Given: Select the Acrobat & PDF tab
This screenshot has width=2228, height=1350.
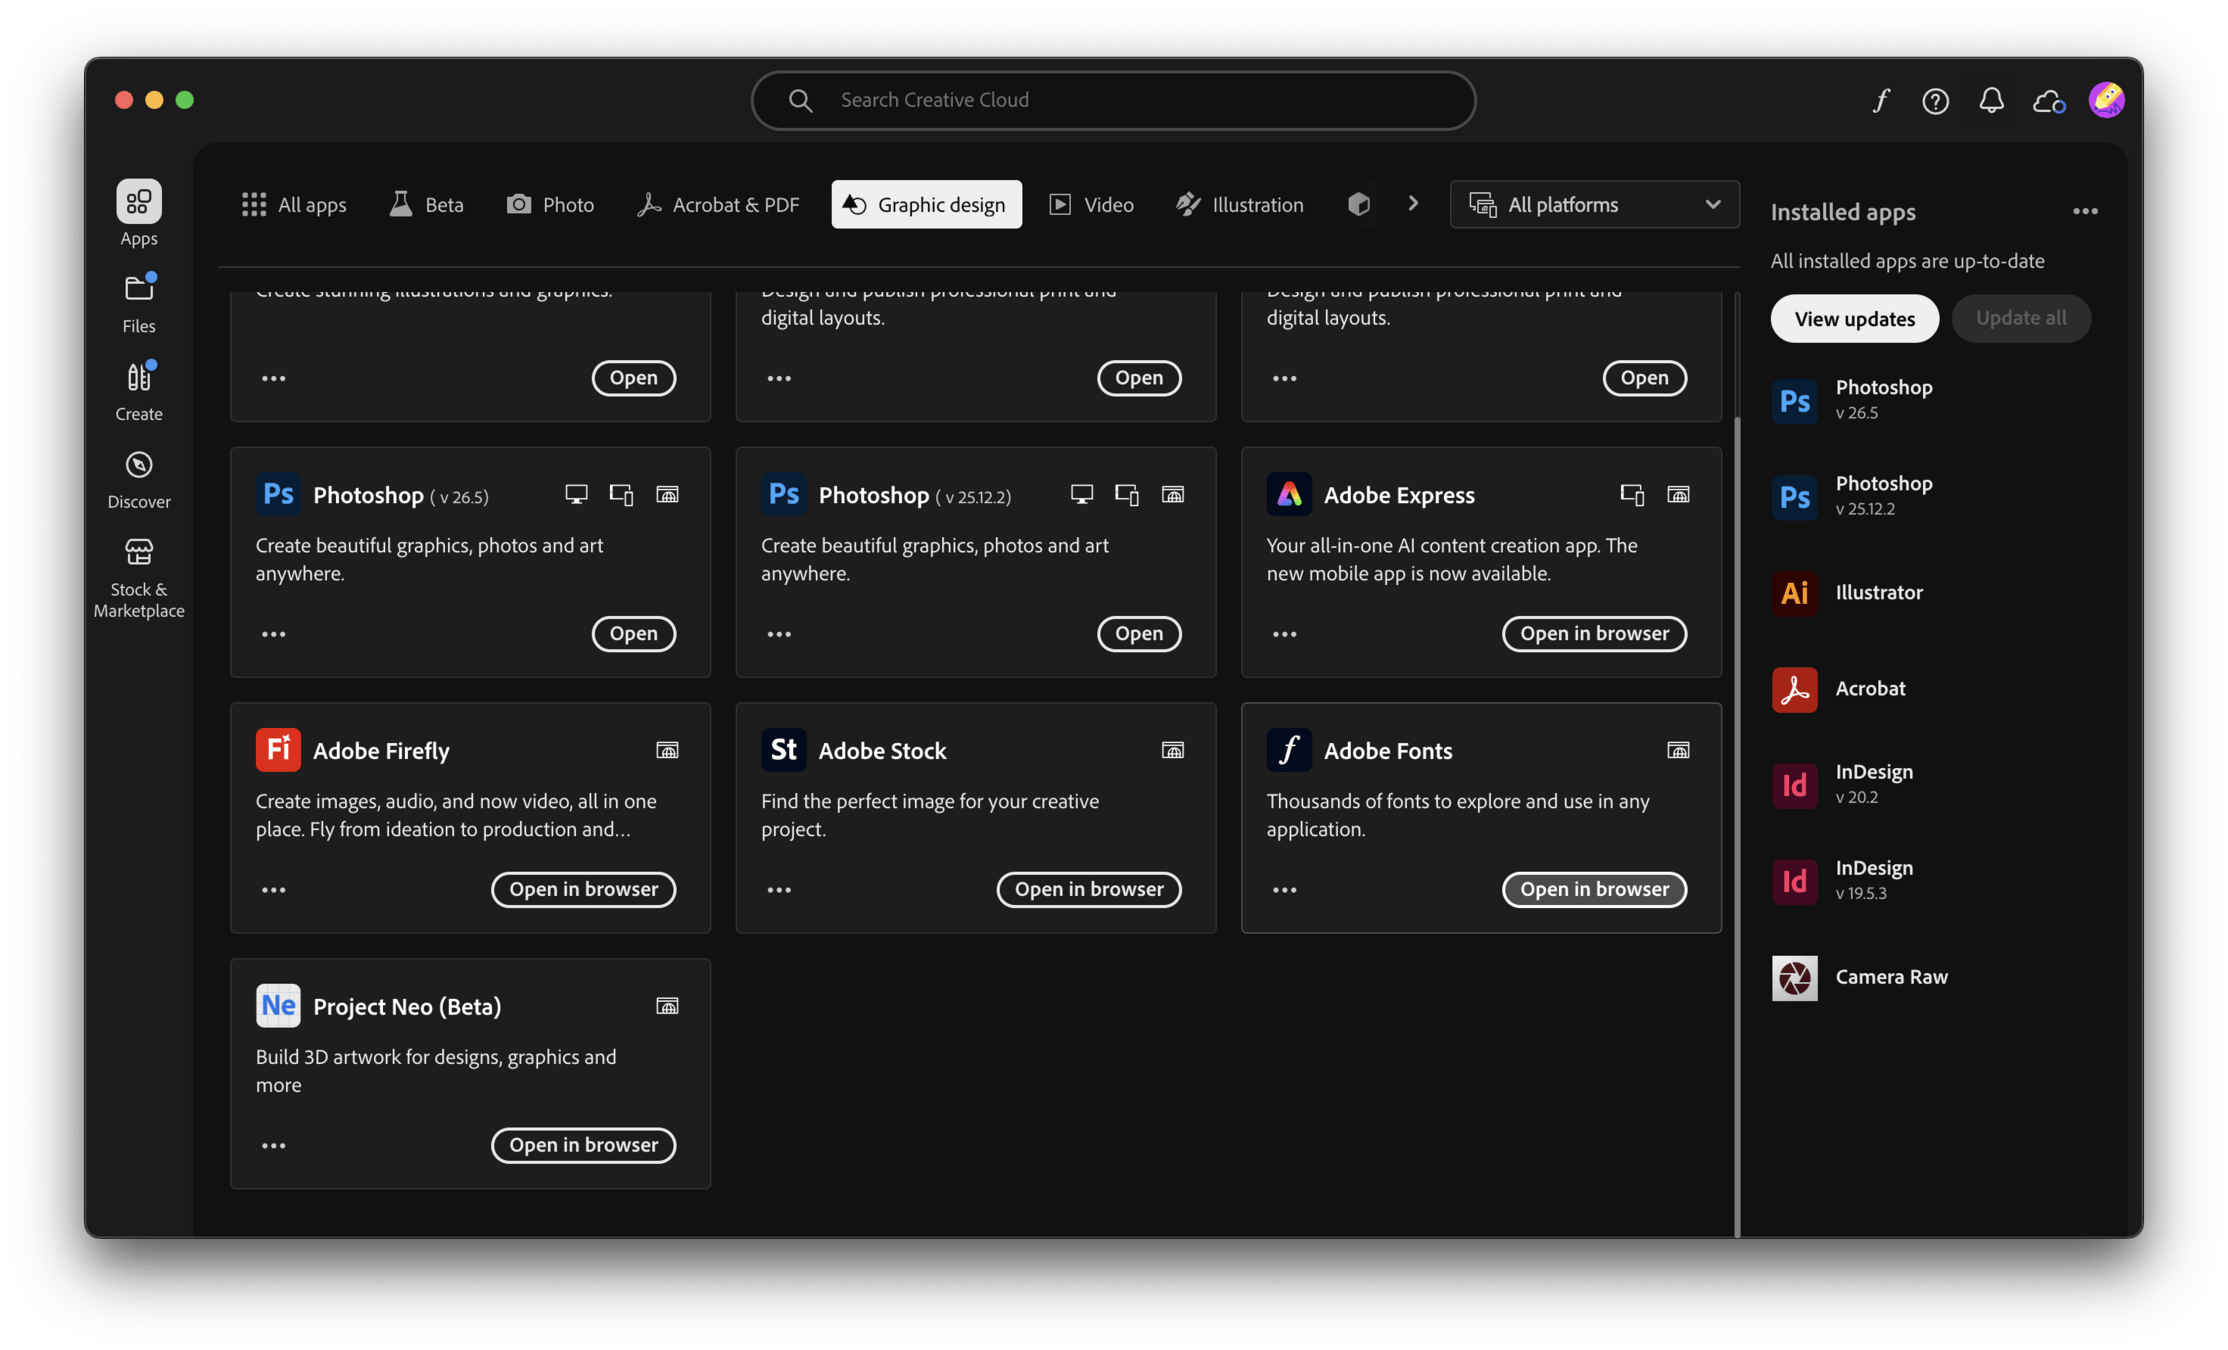Looking at the screenshot, I should click(718, 204).
